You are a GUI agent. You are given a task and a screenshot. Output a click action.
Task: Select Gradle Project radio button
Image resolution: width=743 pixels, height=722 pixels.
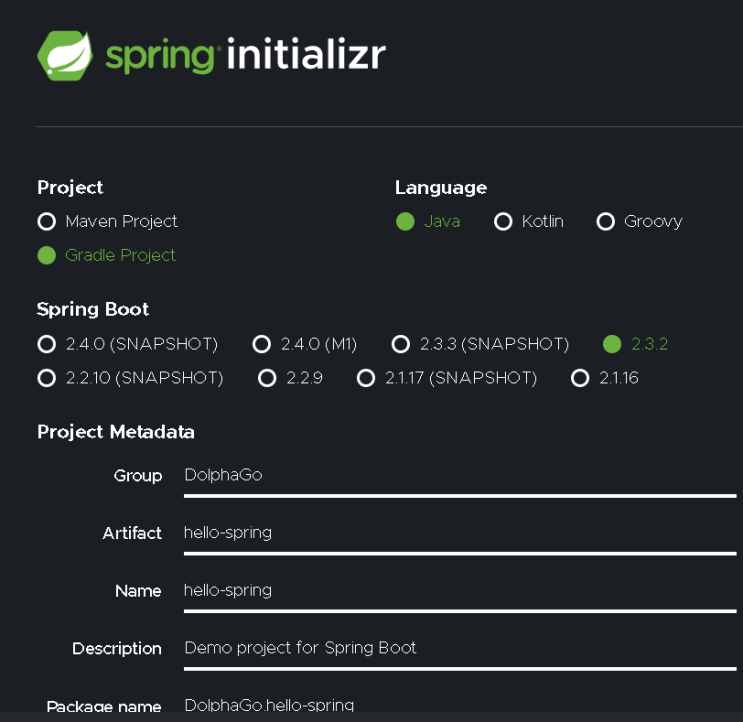[x=47, y=255]
